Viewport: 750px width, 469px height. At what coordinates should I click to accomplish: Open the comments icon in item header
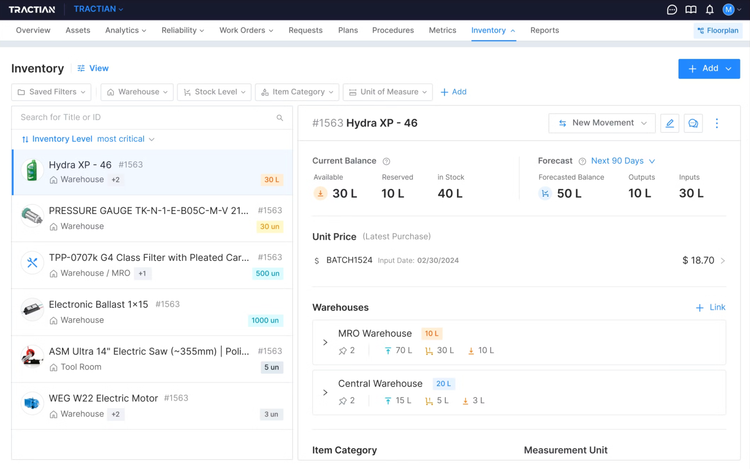(x=693, y=123)
